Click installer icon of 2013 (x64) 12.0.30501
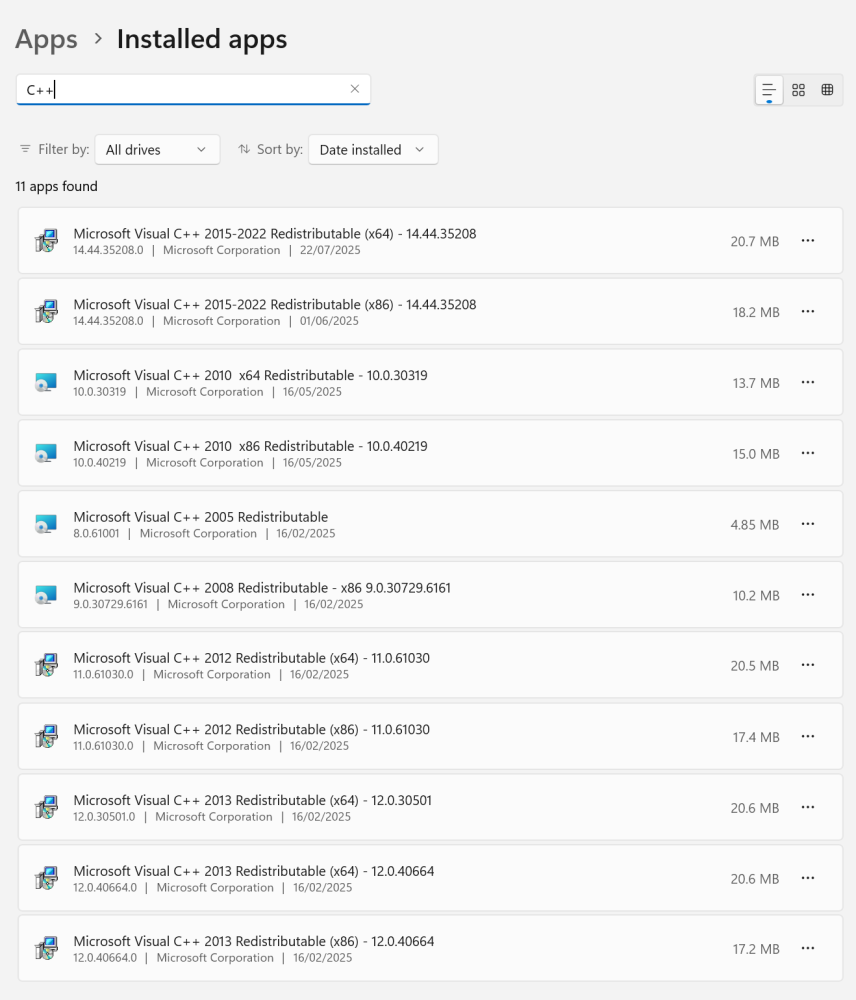The width and height of the screenshot is (856, 1000). tap(47, 807)
